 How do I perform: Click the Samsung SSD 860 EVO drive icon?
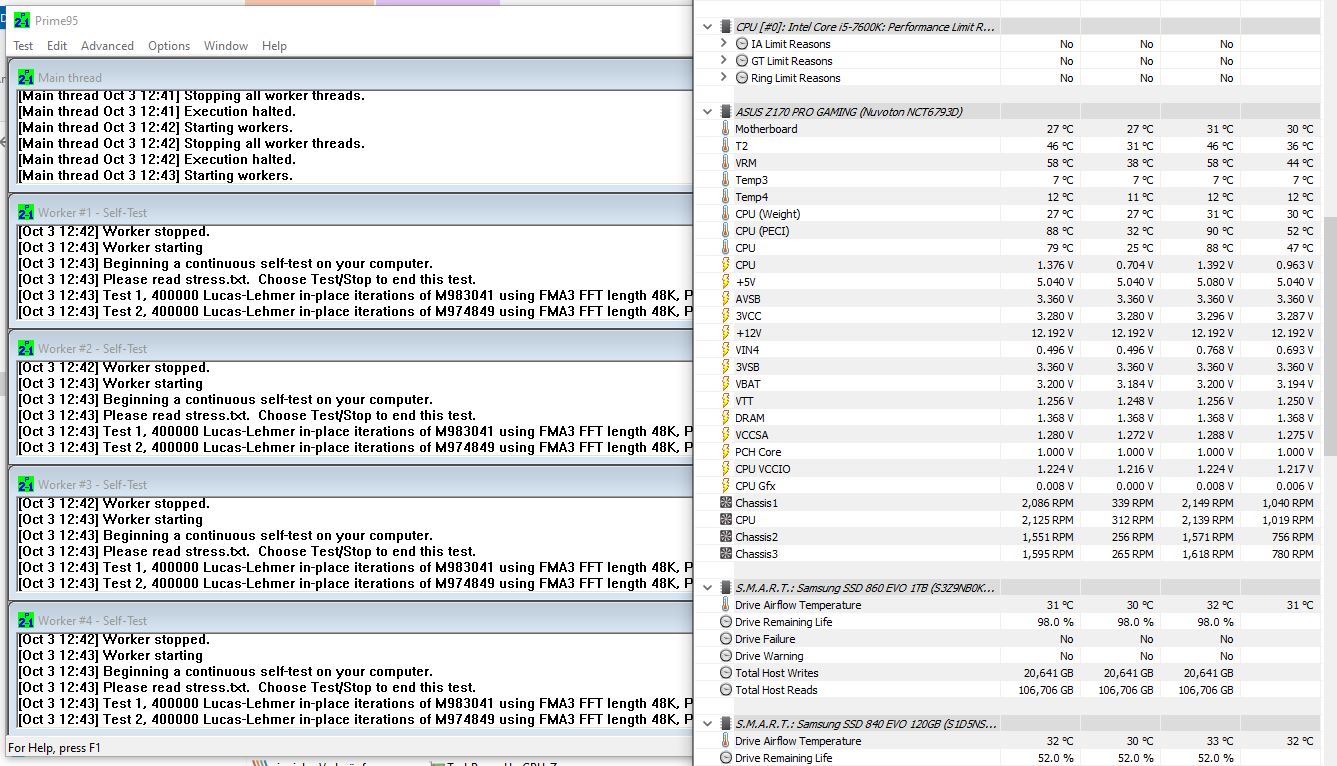click(x=726, y=588)
